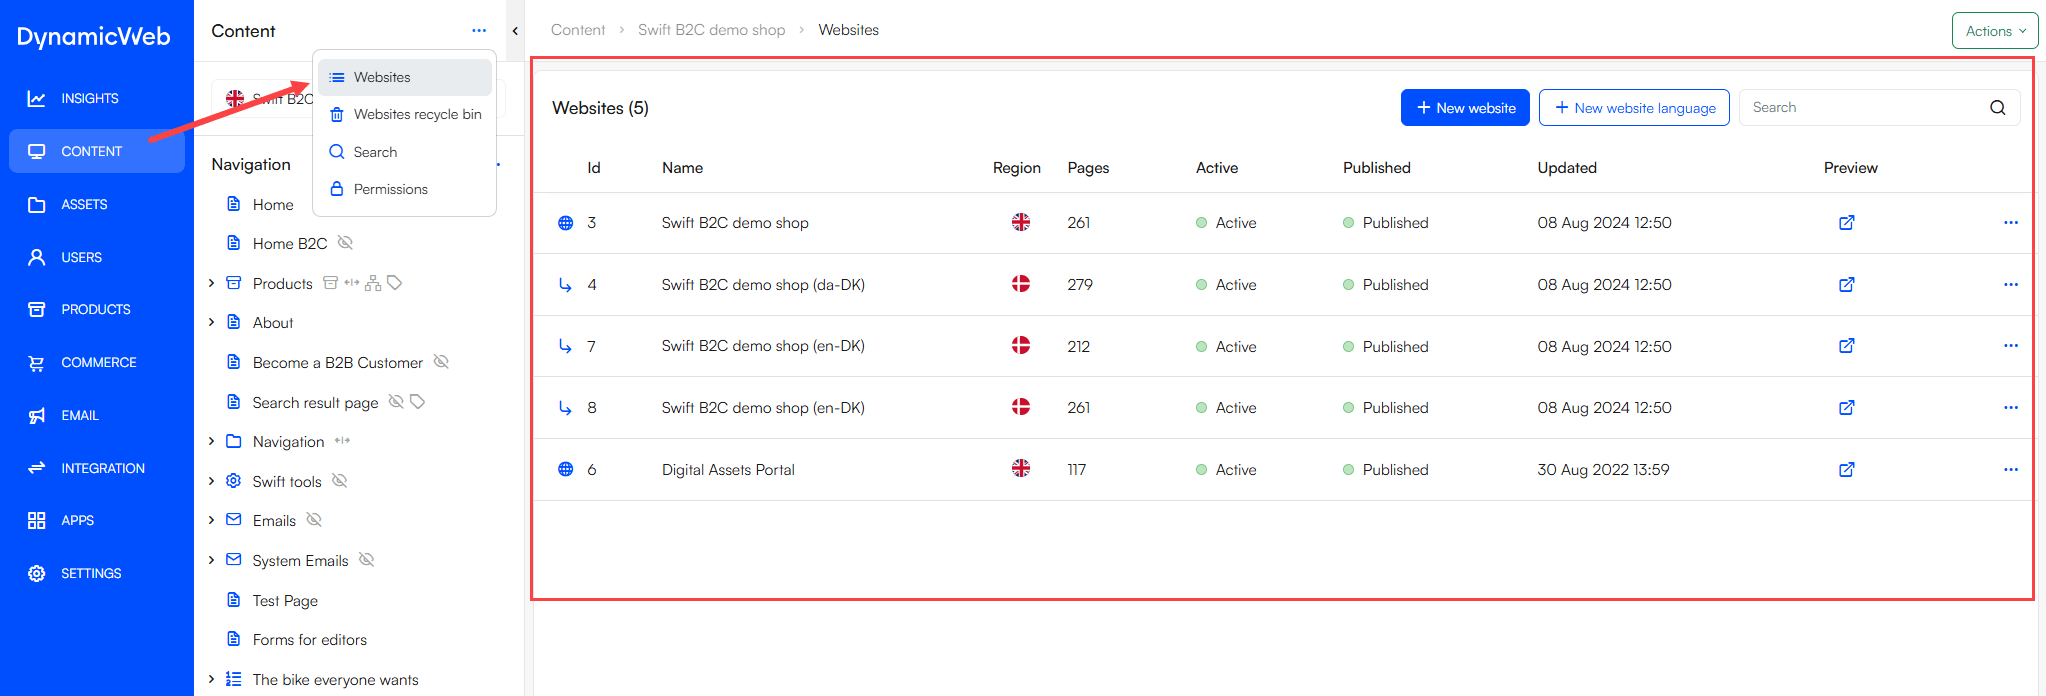Sort by the Name column header
The image size is (2046, 696).
[x=682, y=168]
